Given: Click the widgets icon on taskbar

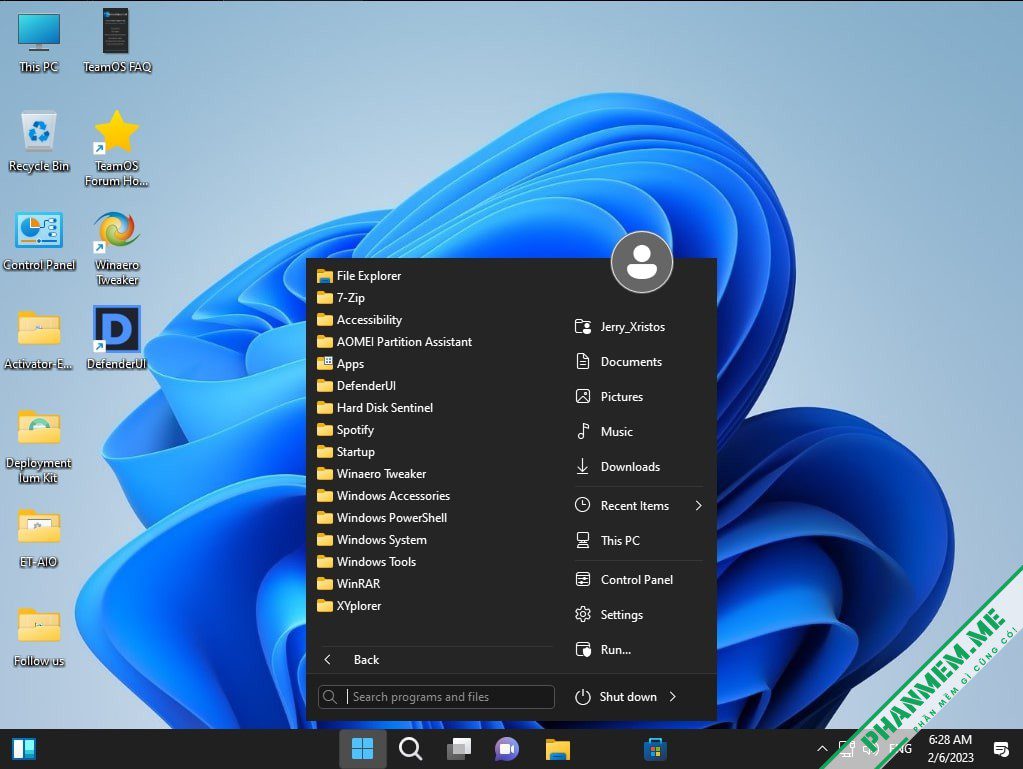Looking at the screenshot, I should coord(24,749).
